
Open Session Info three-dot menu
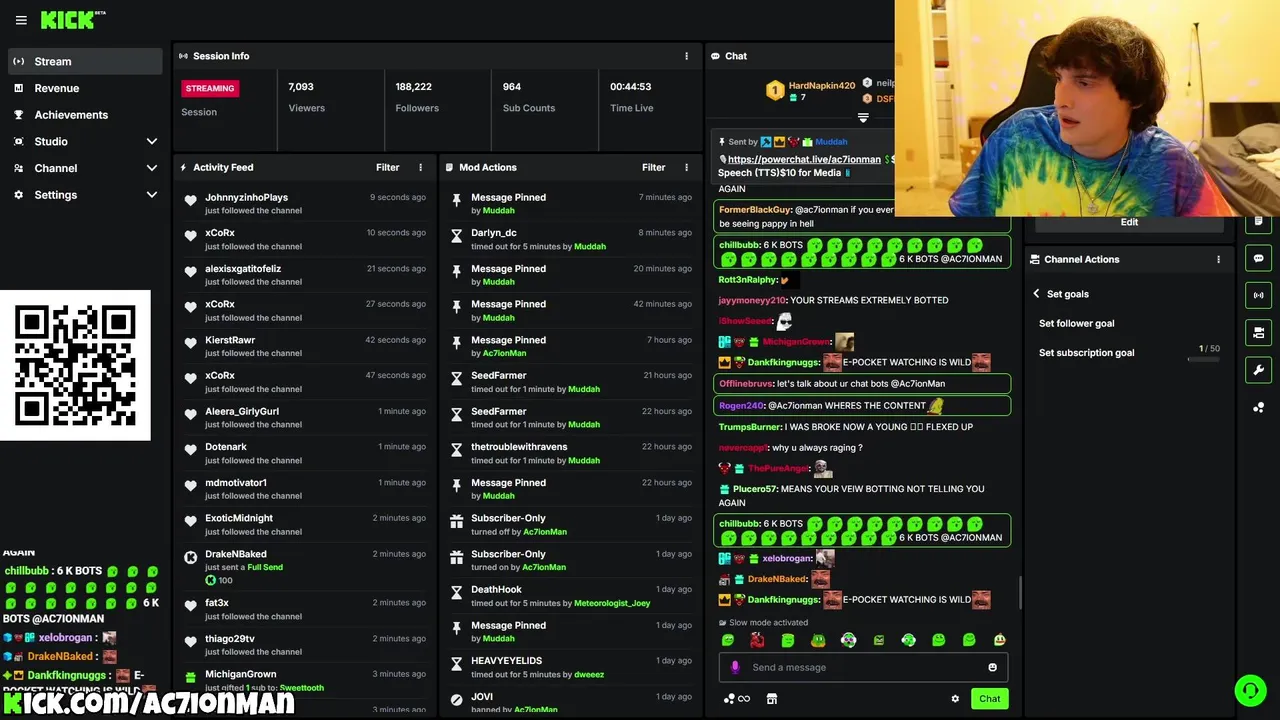[x=686, y=56]
